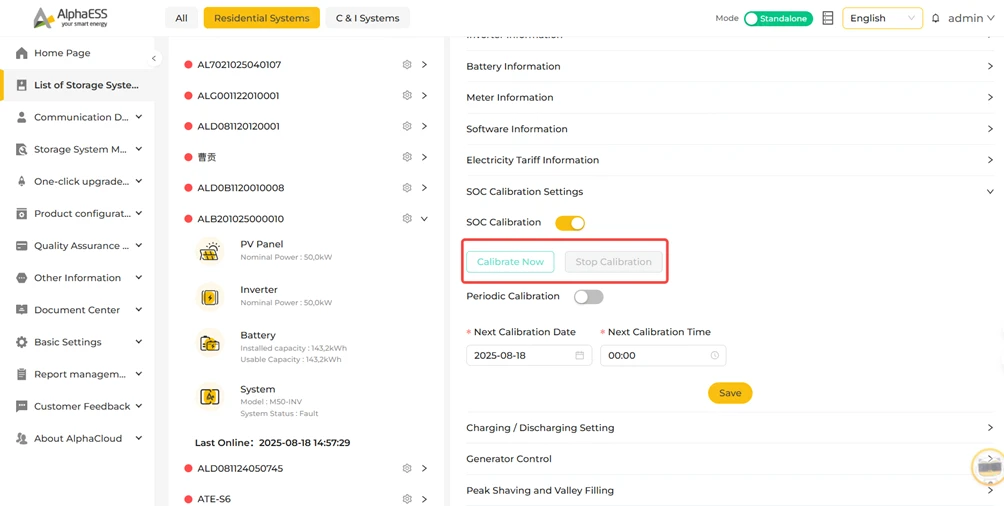Click the One-click upgrade rocket icon

[x=22, y=181]
